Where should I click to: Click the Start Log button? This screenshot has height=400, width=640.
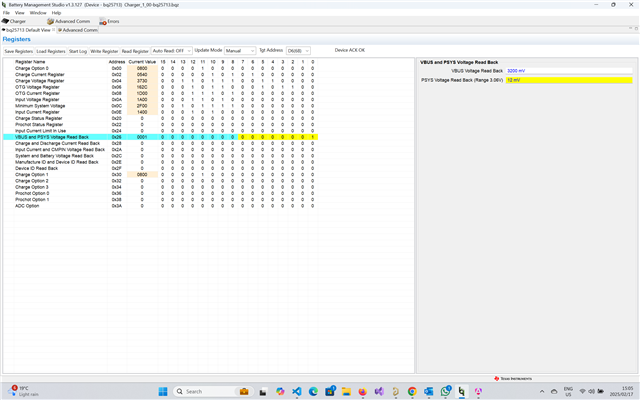78,51
